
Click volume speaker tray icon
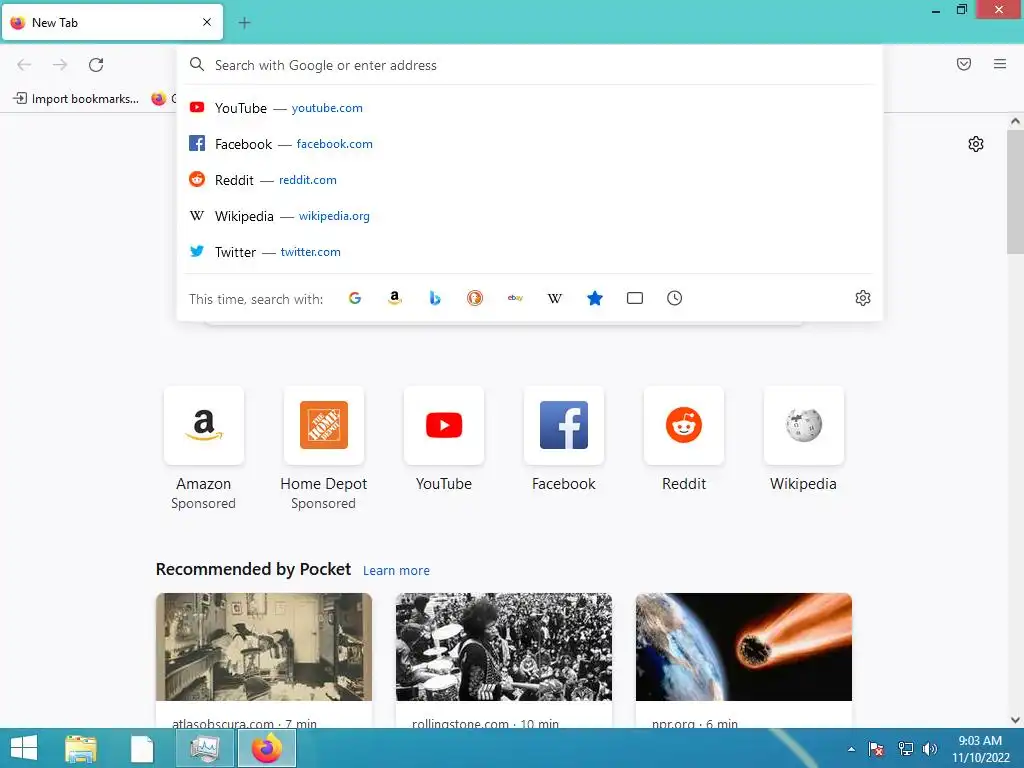(930, 749)
